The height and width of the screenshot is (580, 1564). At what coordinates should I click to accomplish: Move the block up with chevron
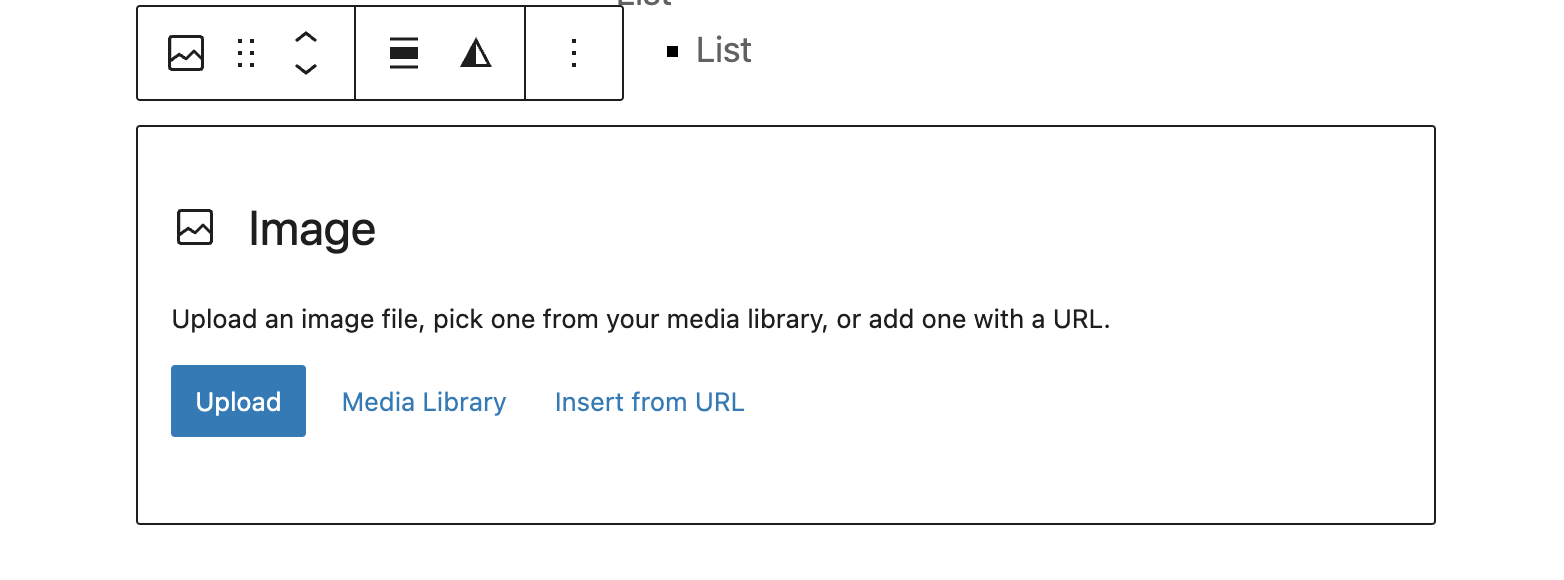(x=306, y=38)
